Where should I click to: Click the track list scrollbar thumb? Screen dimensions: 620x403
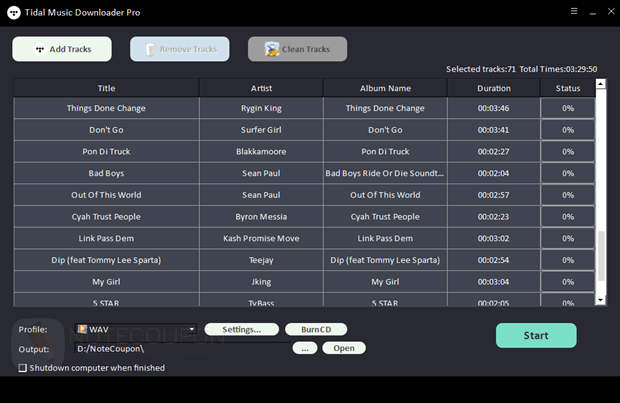click(601, 256)
